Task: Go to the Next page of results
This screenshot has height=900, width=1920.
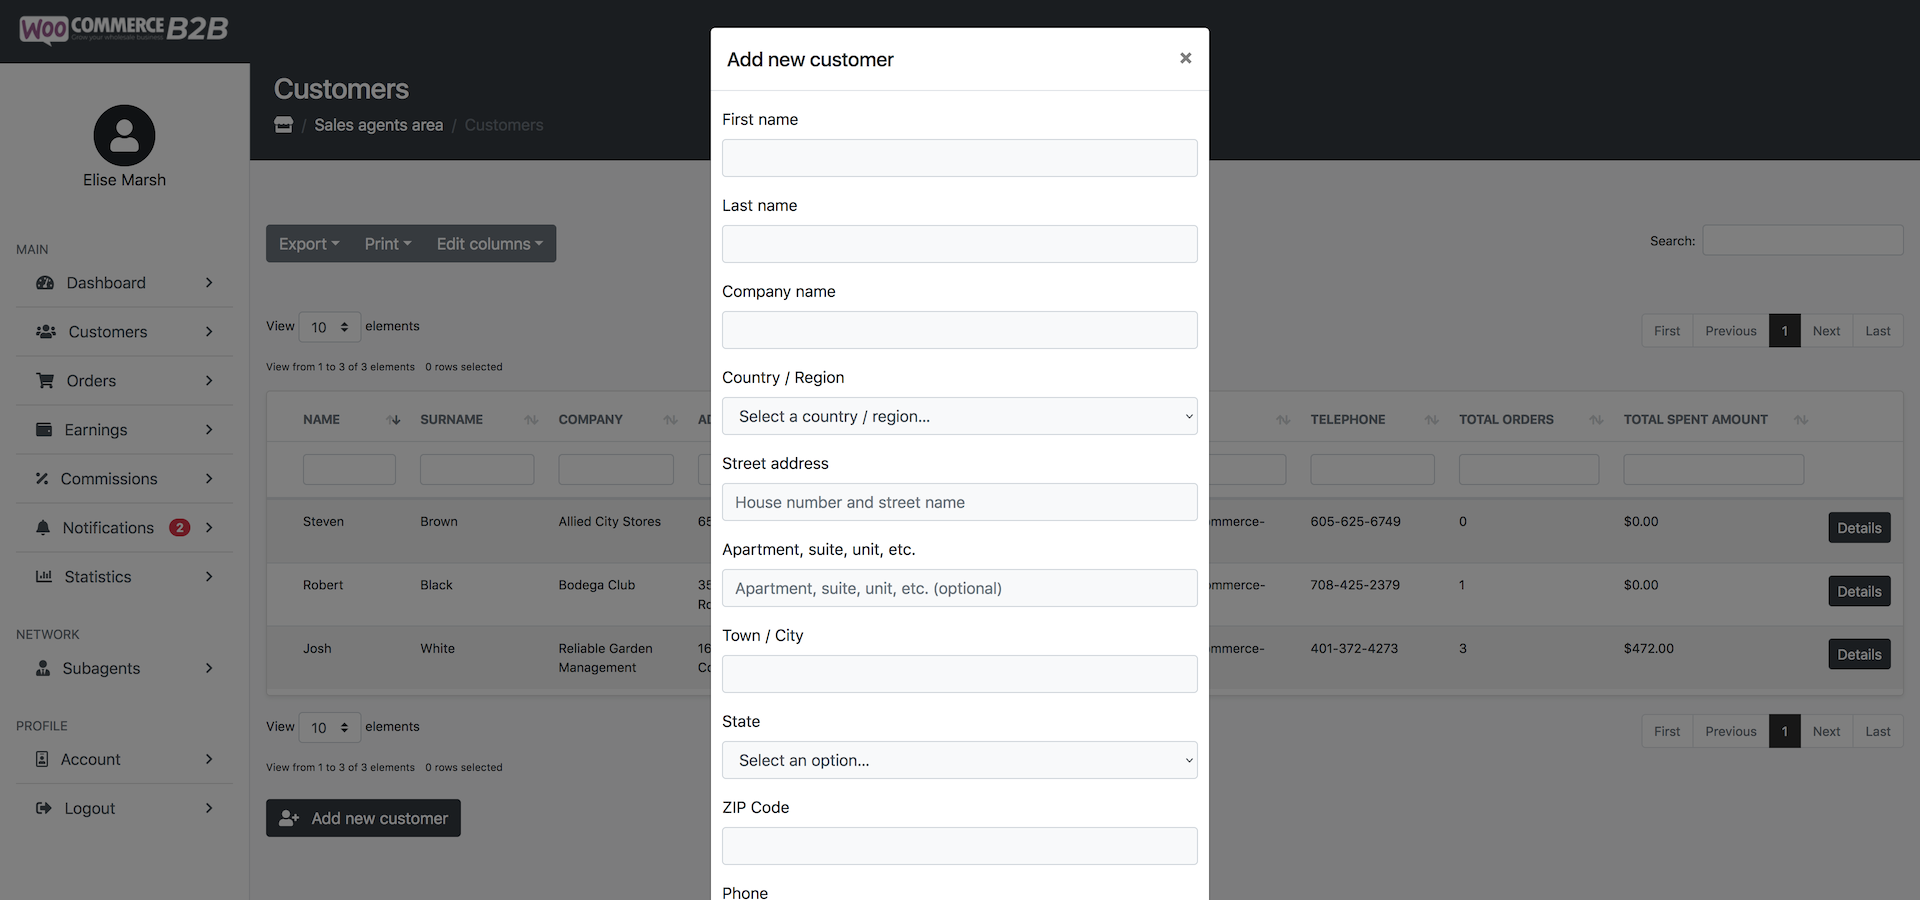Action: 1826,331
